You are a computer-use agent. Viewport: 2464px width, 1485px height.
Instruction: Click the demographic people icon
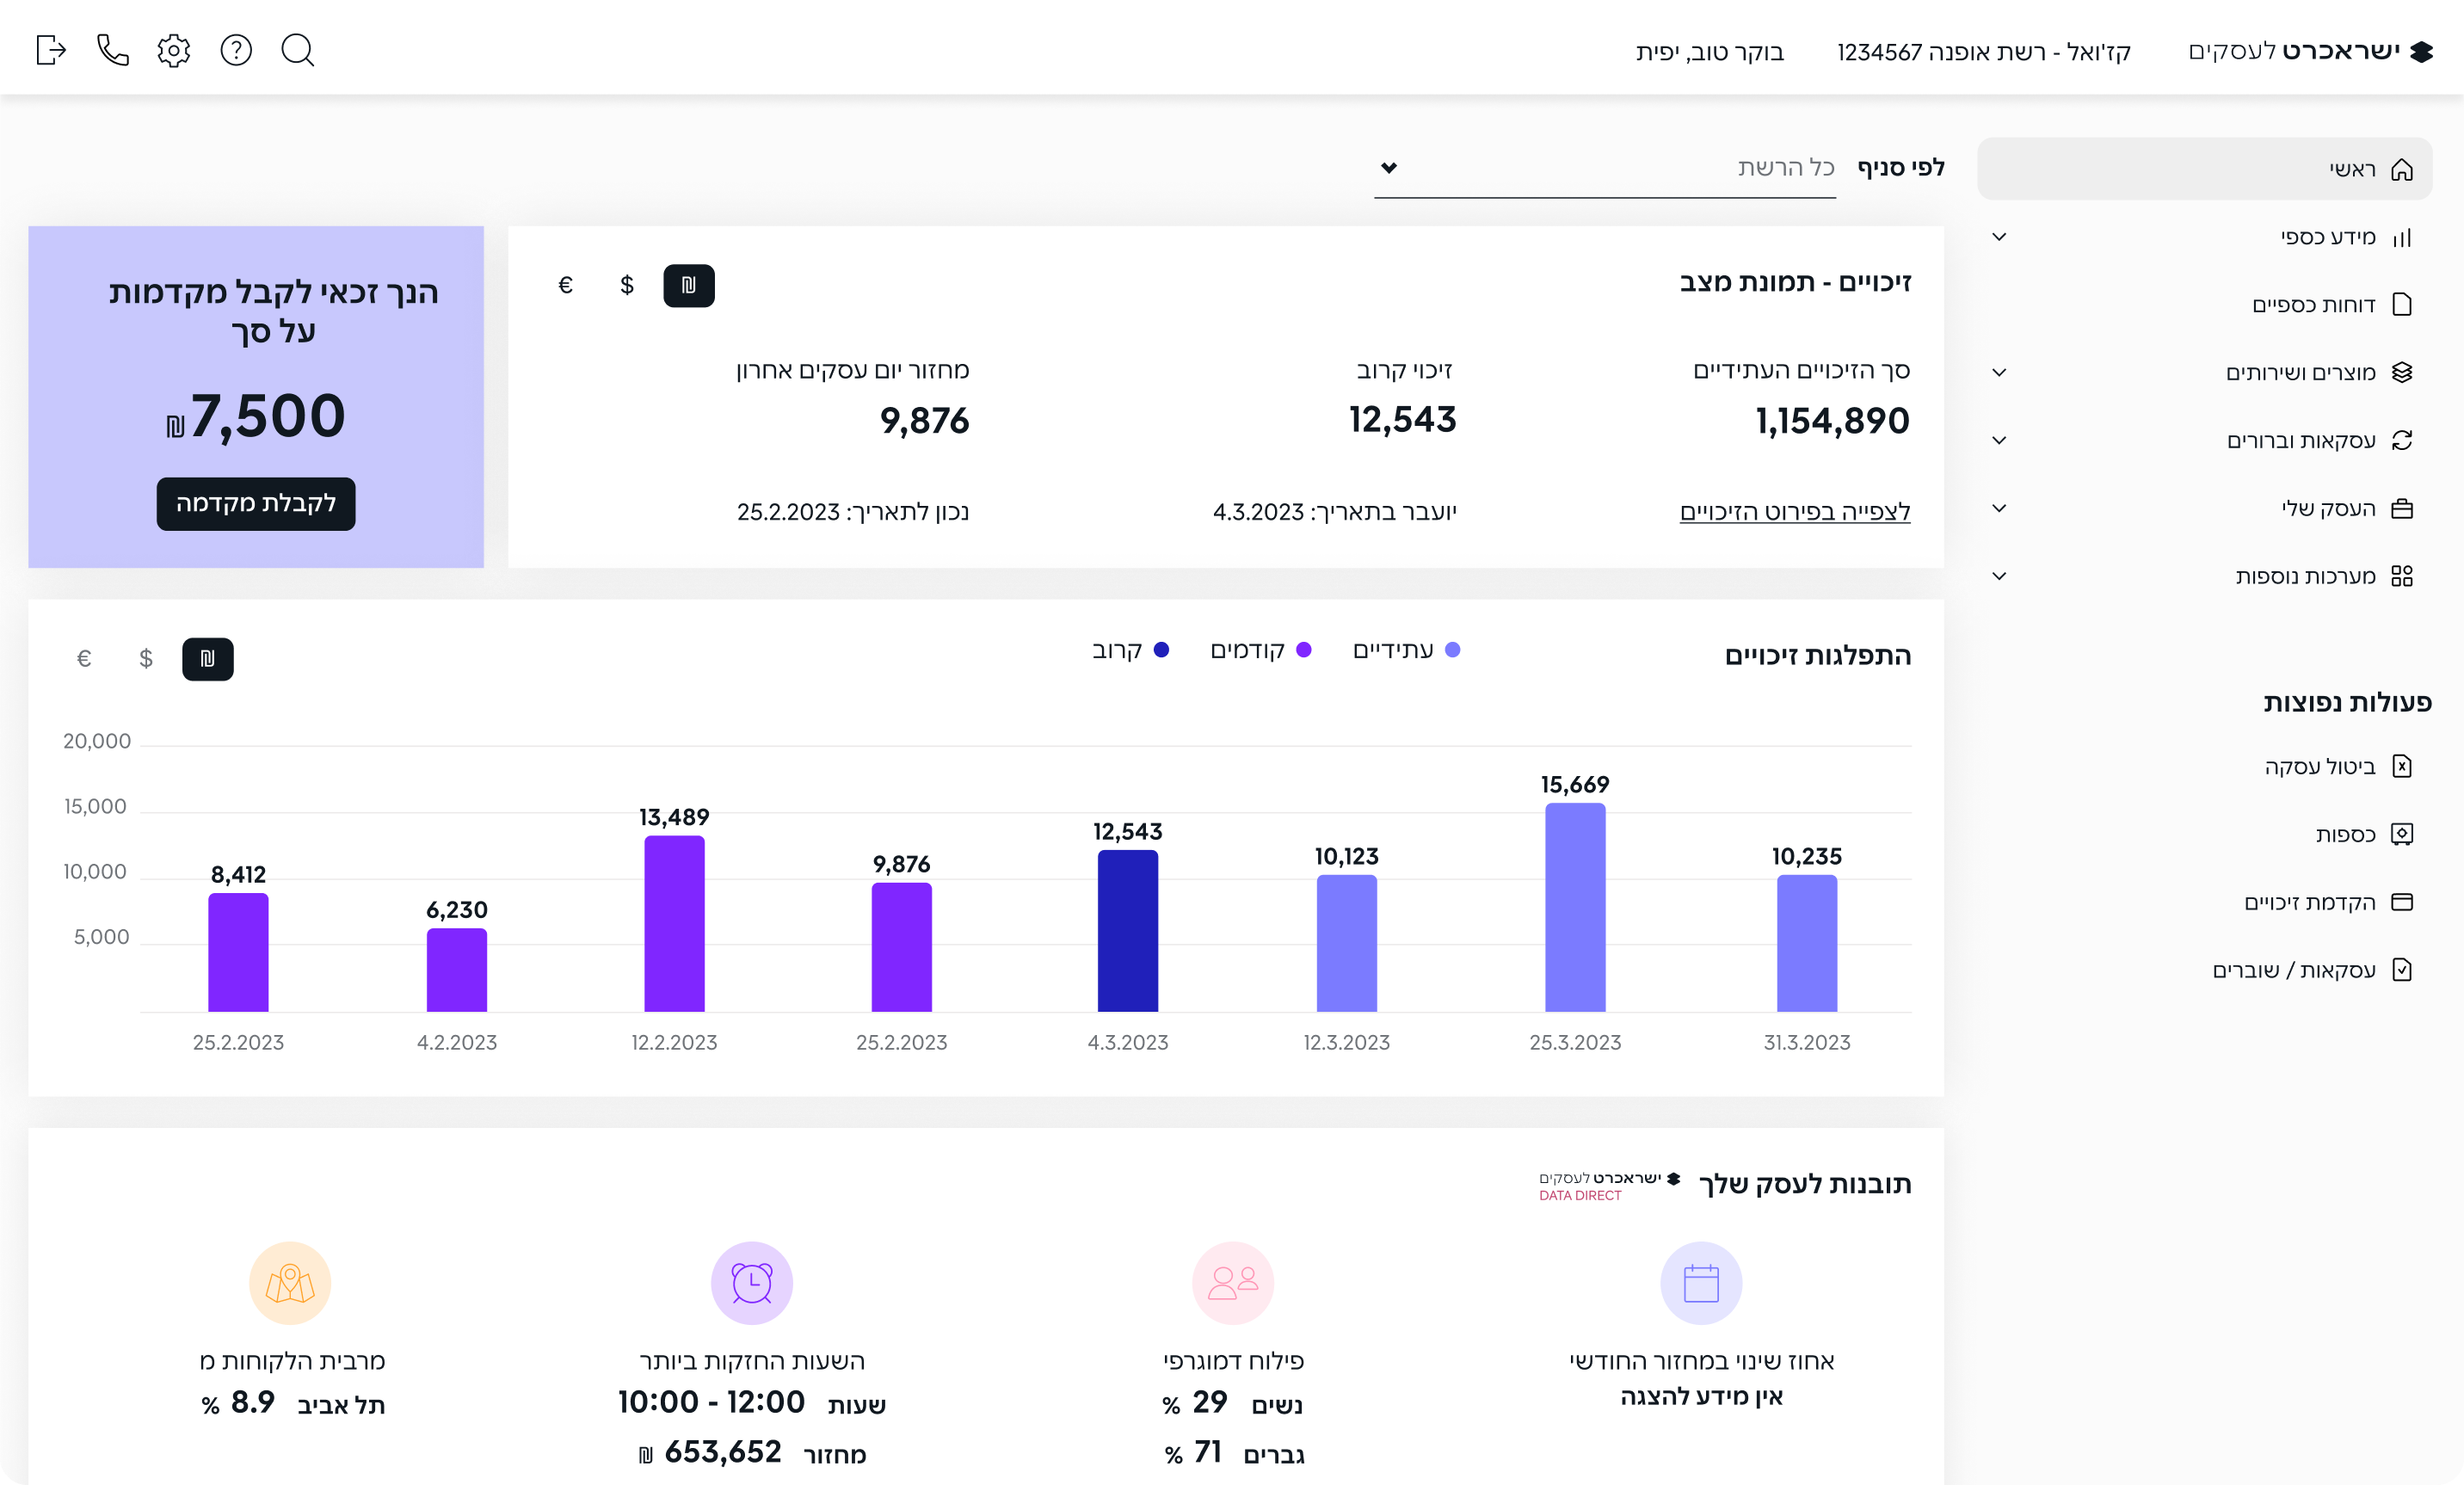[1233, 1283]
